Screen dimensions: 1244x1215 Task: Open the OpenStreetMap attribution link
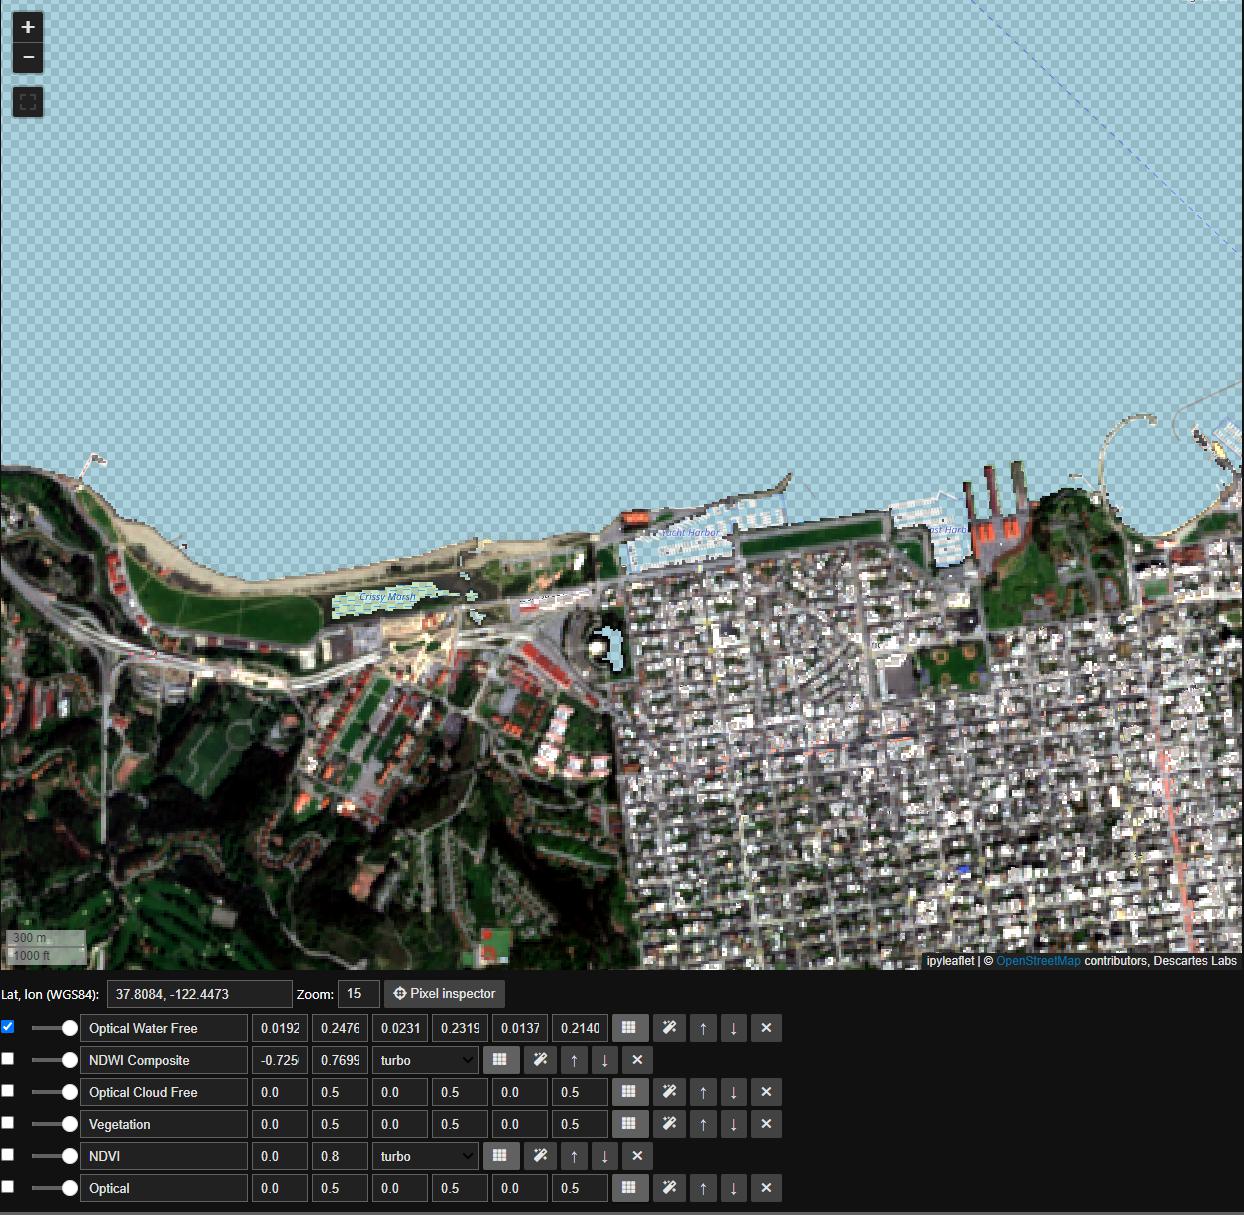pyautogui.click(x=1037, y=961)
